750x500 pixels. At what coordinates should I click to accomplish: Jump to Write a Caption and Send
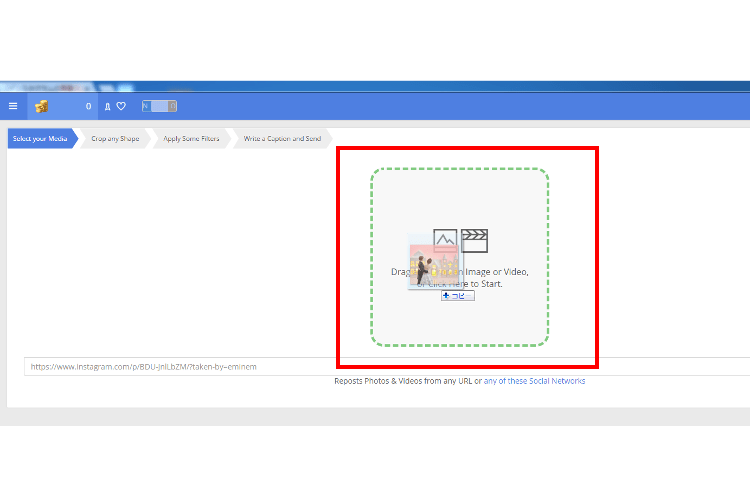[281, 139]
